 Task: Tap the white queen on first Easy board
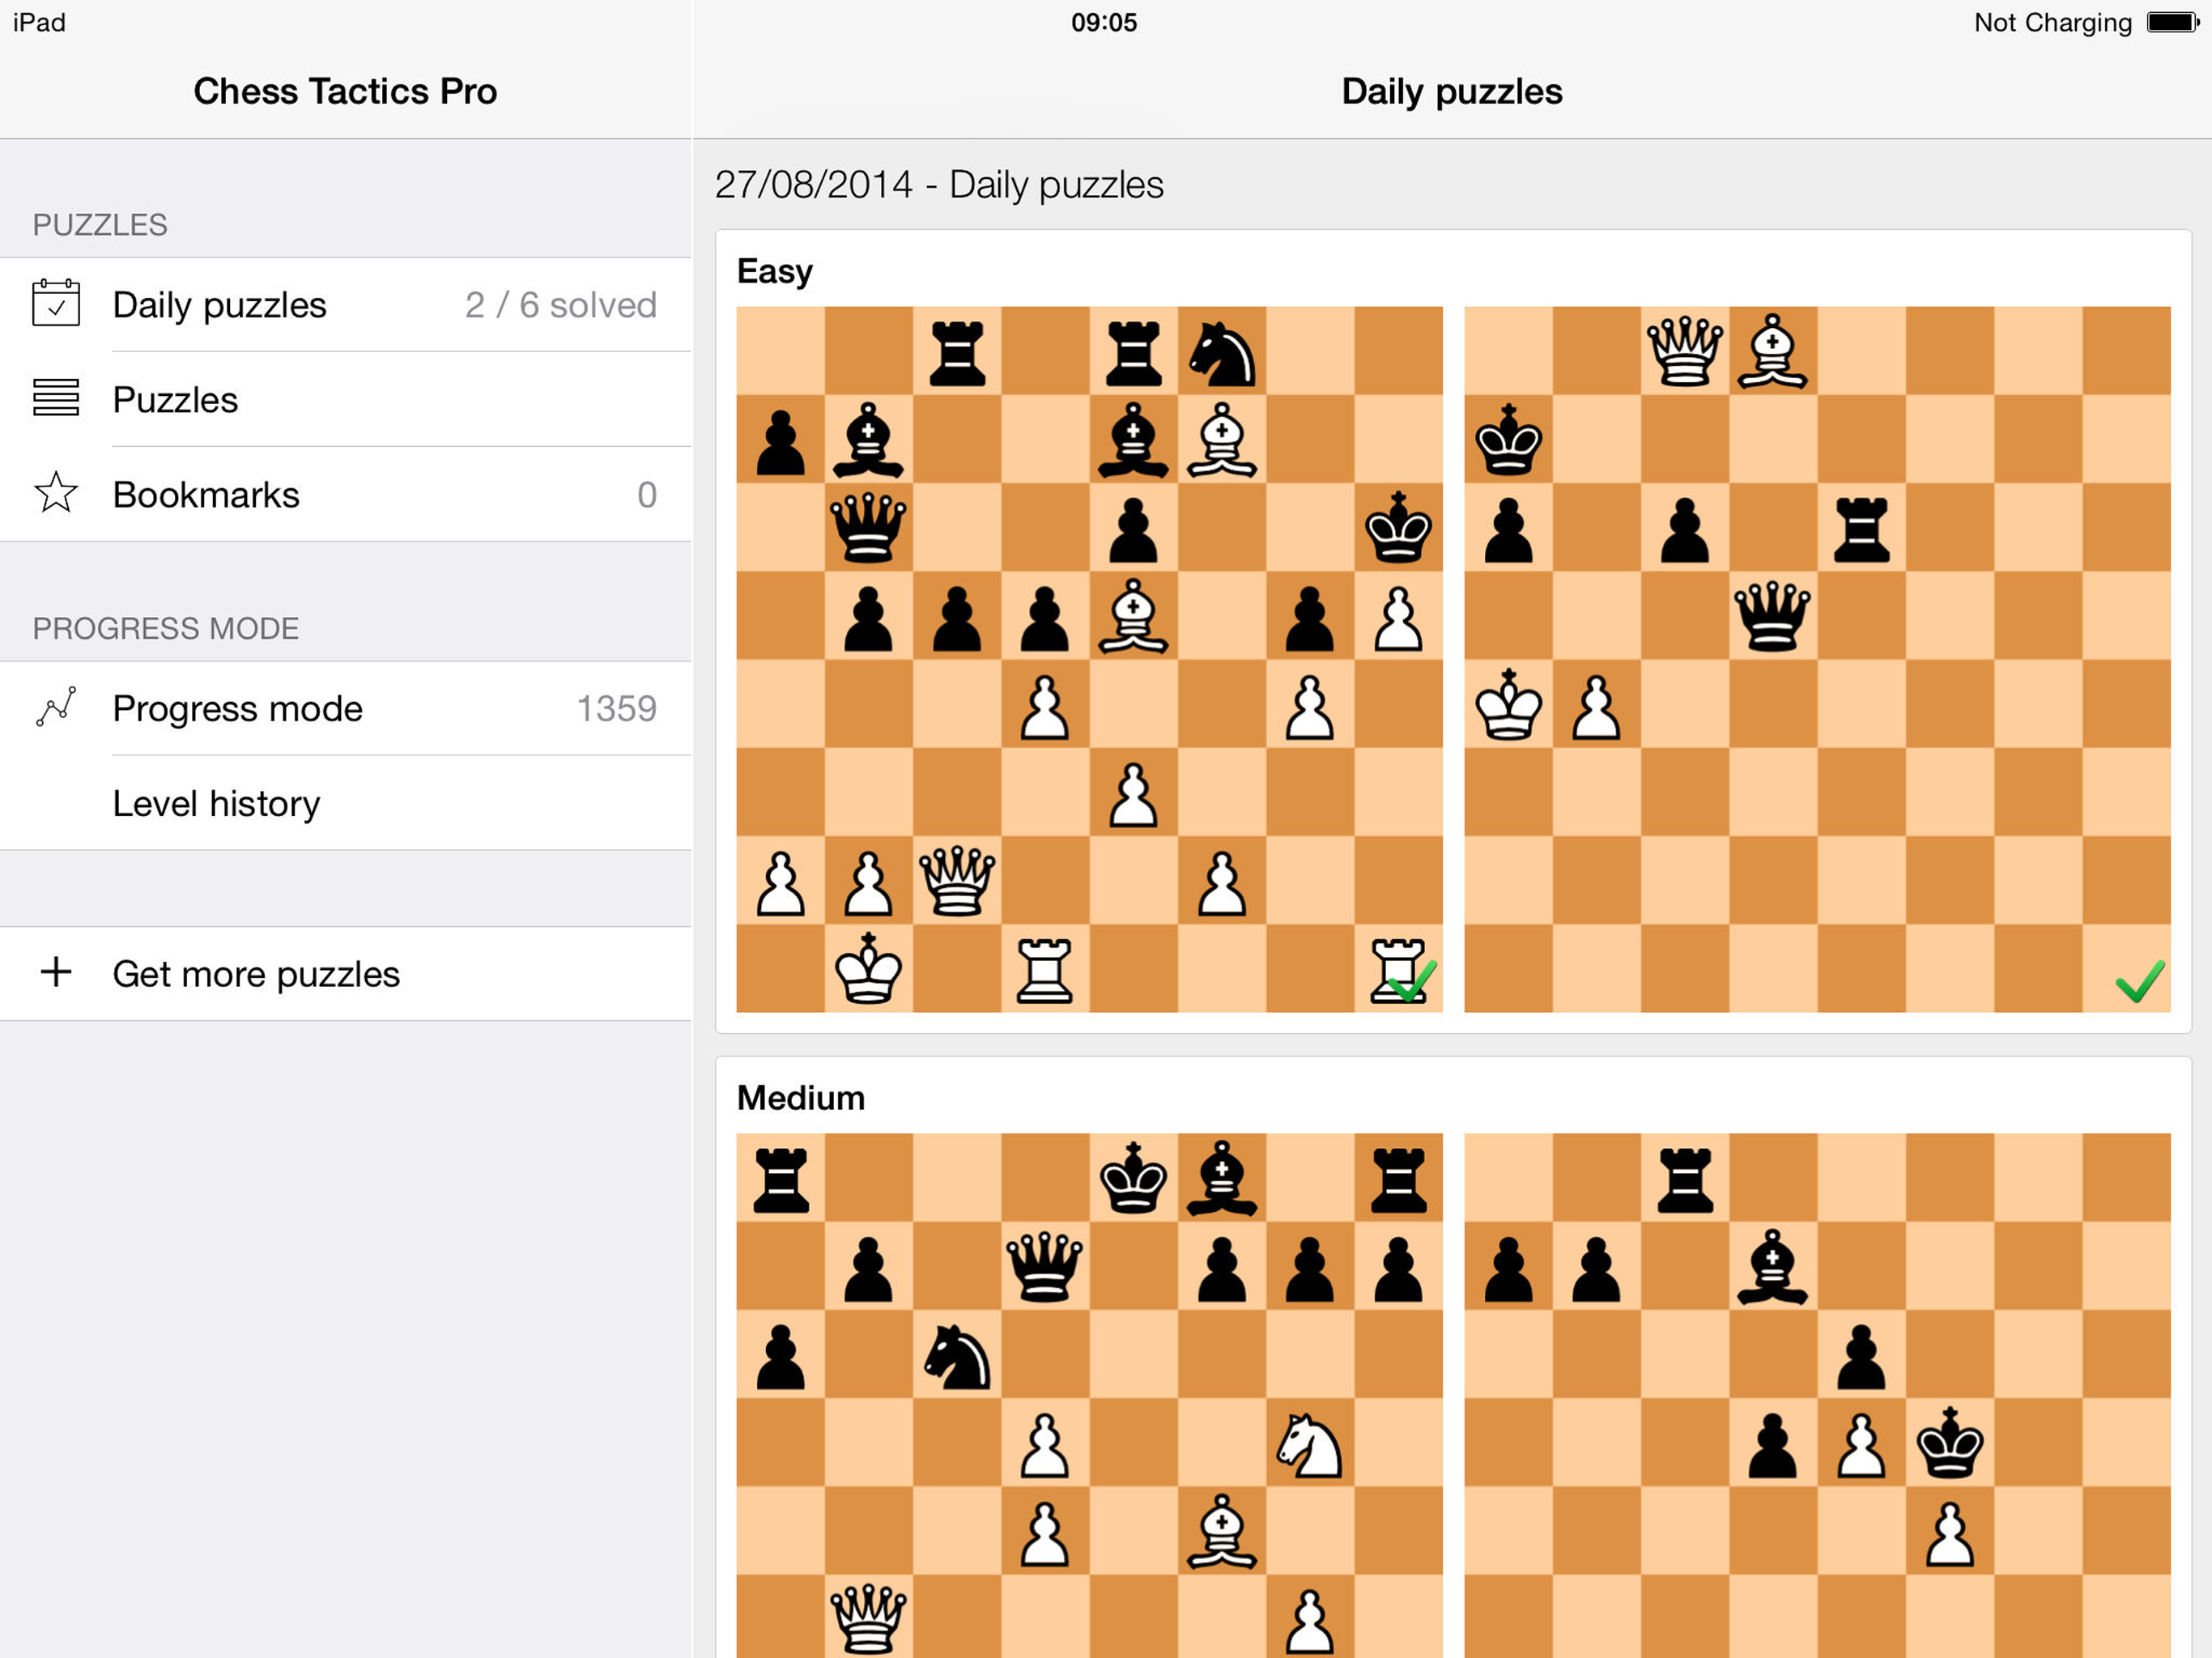pos(957,880)
